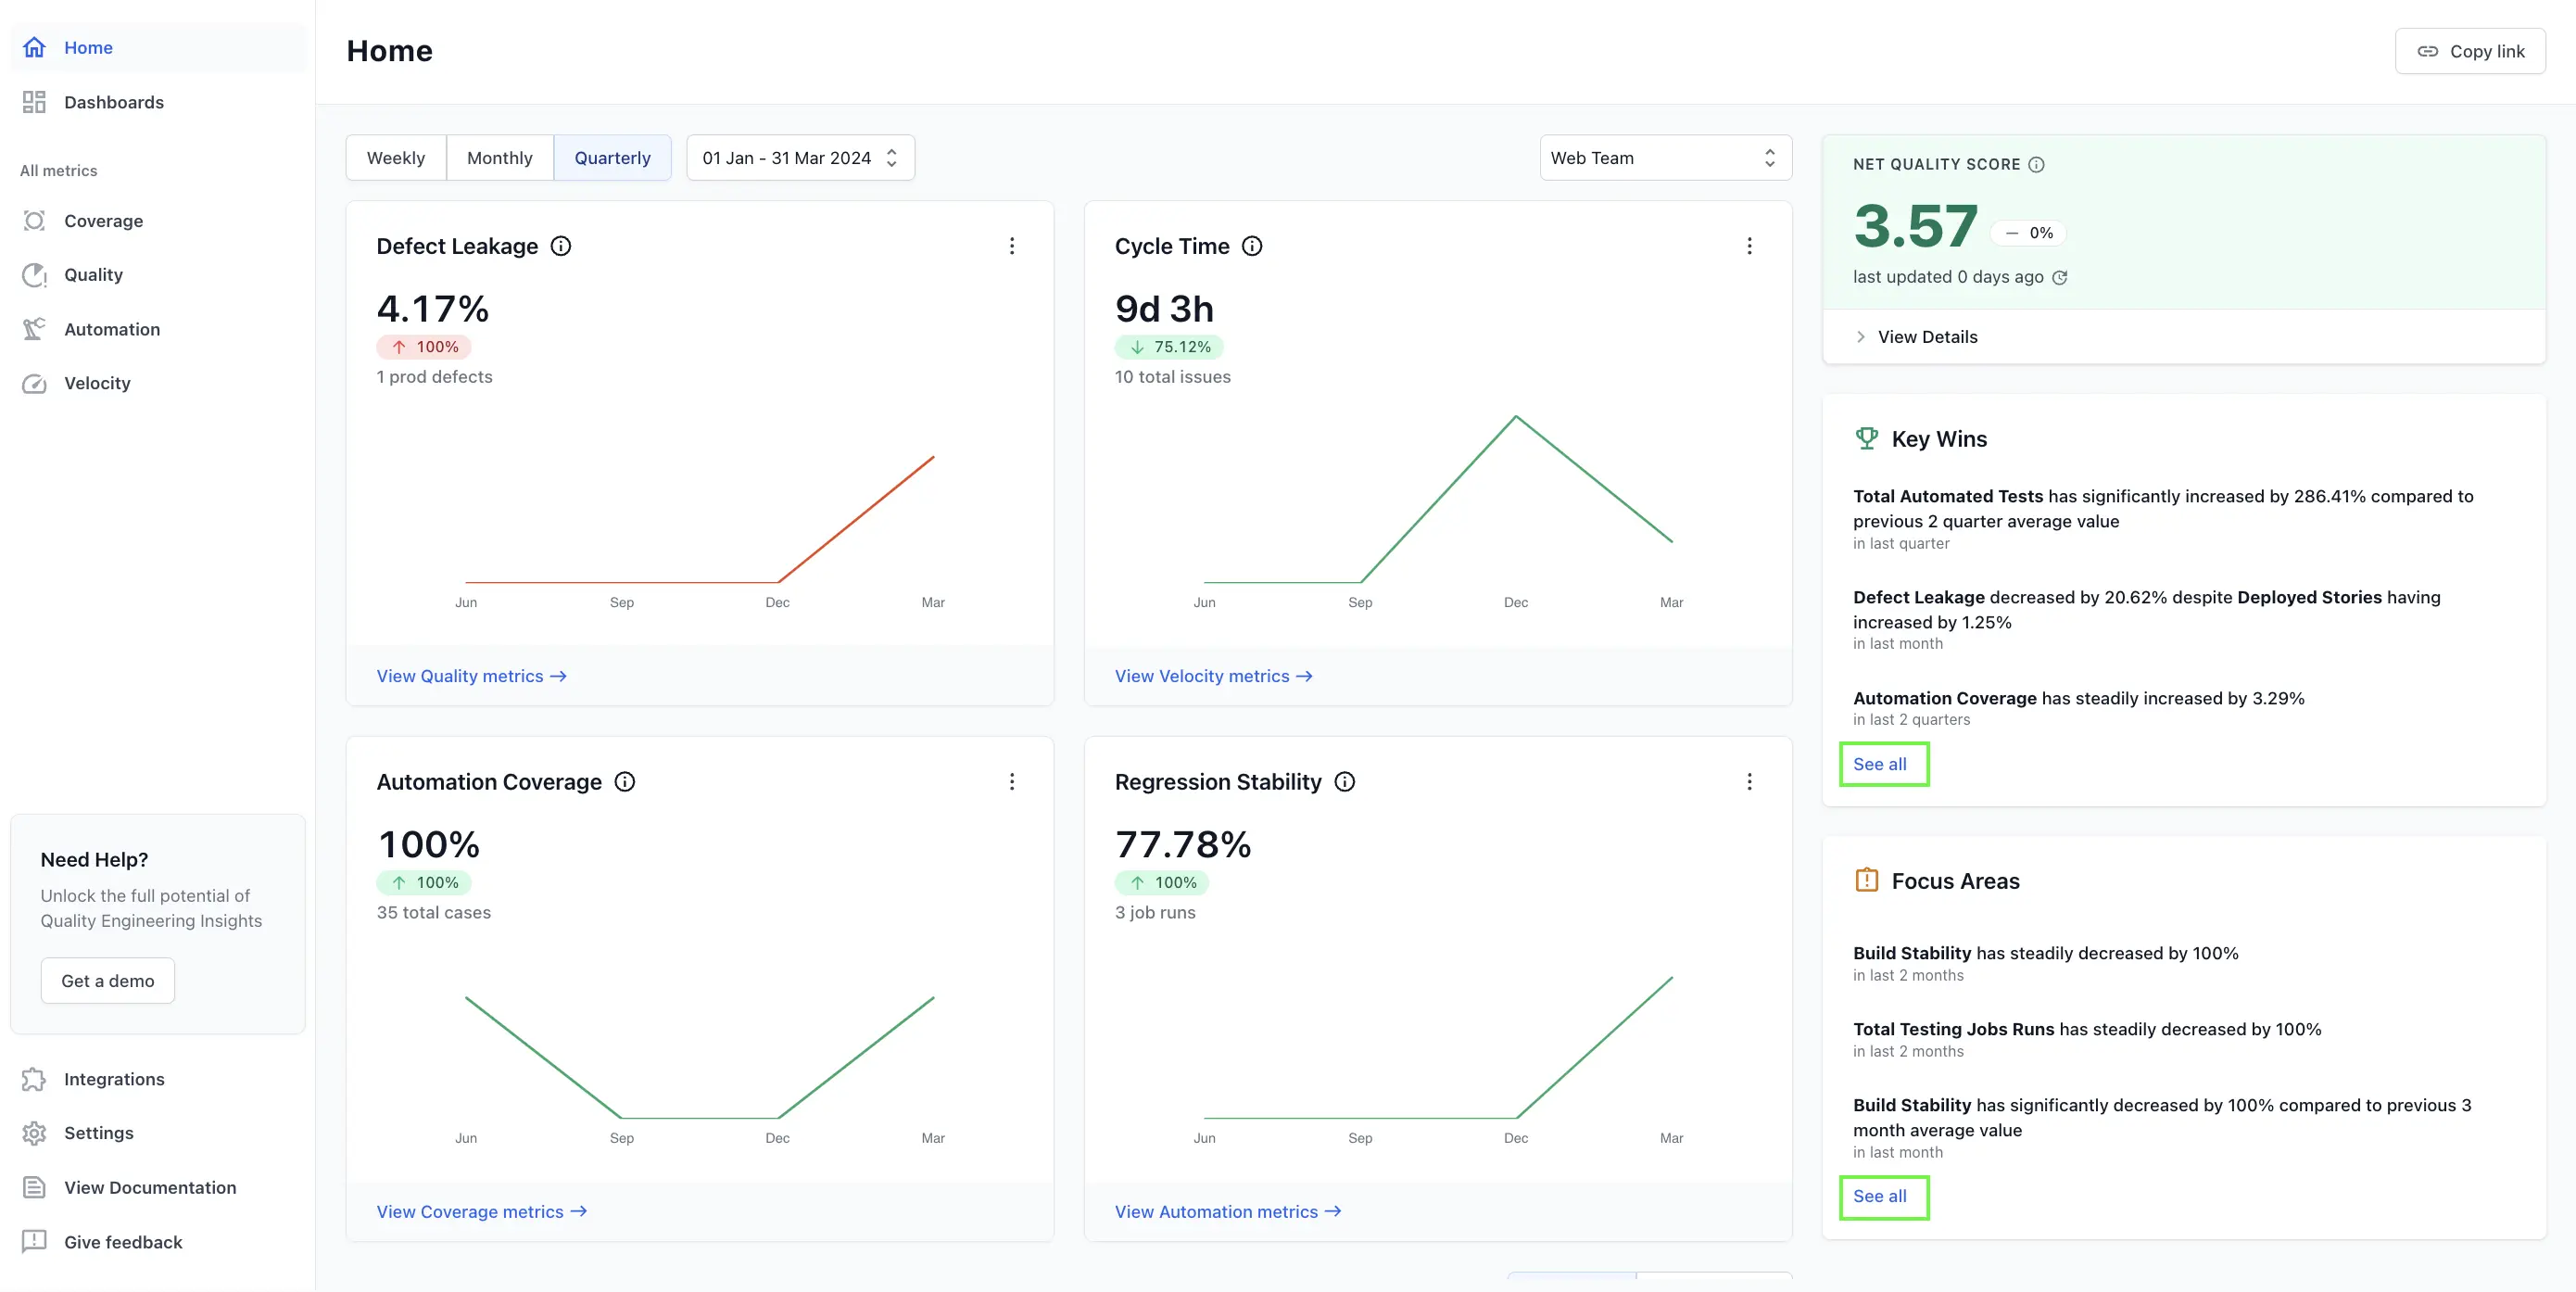Open Defect Leakage card kebab menu

click(1012, 246)
